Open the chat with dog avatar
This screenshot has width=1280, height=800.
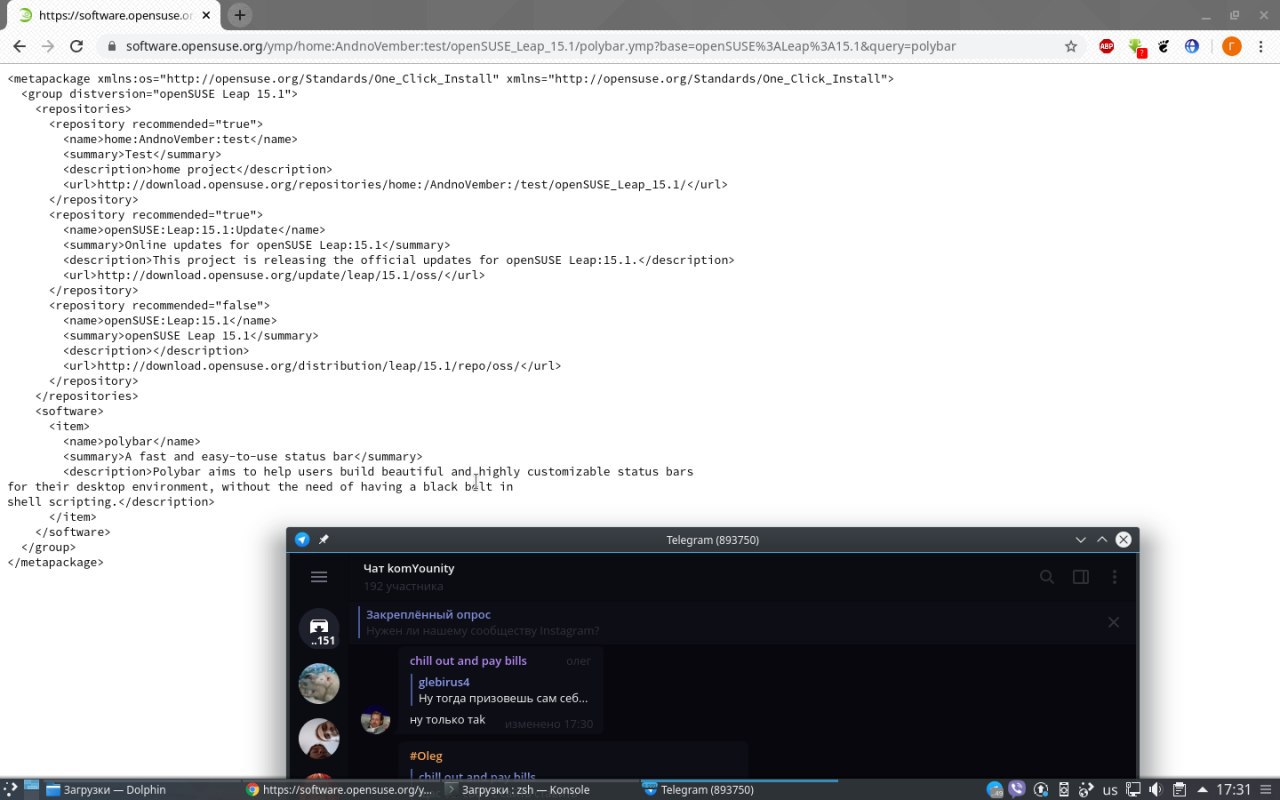319,739
